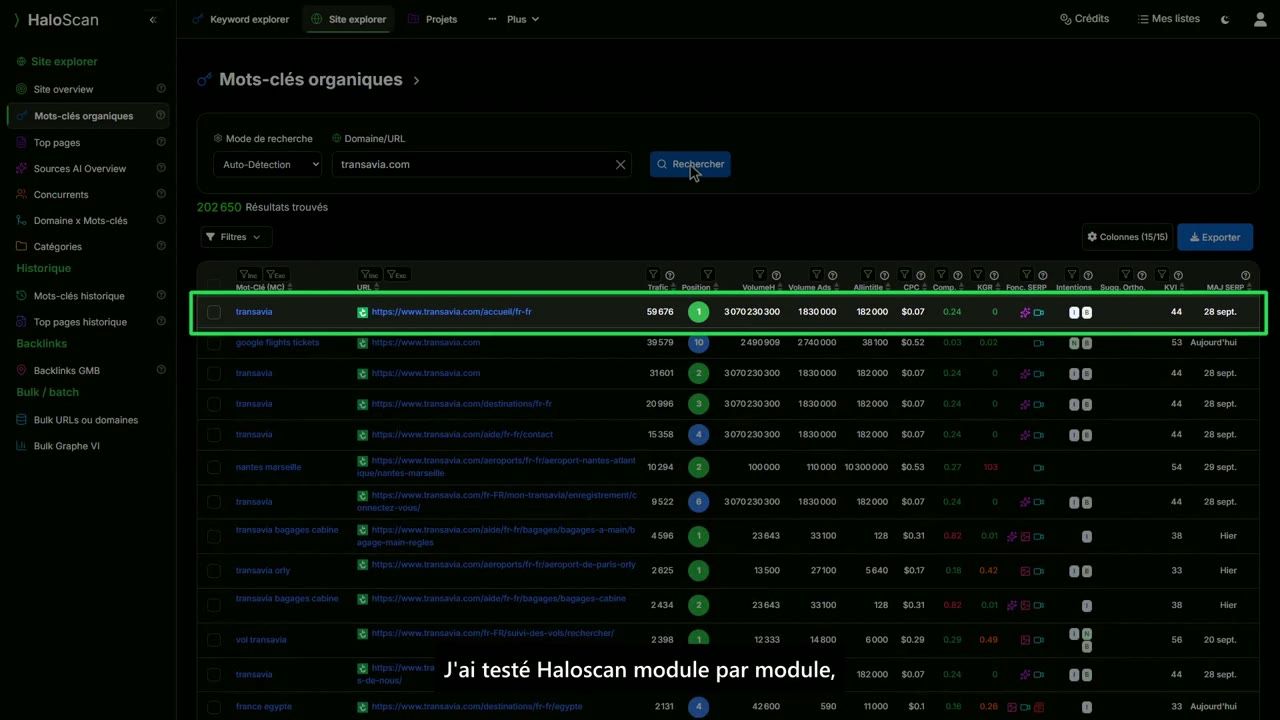Screen dimensions: 1280x720
Task: Switch to the Keyword explorer tab
Action: (x=241, y=19)
